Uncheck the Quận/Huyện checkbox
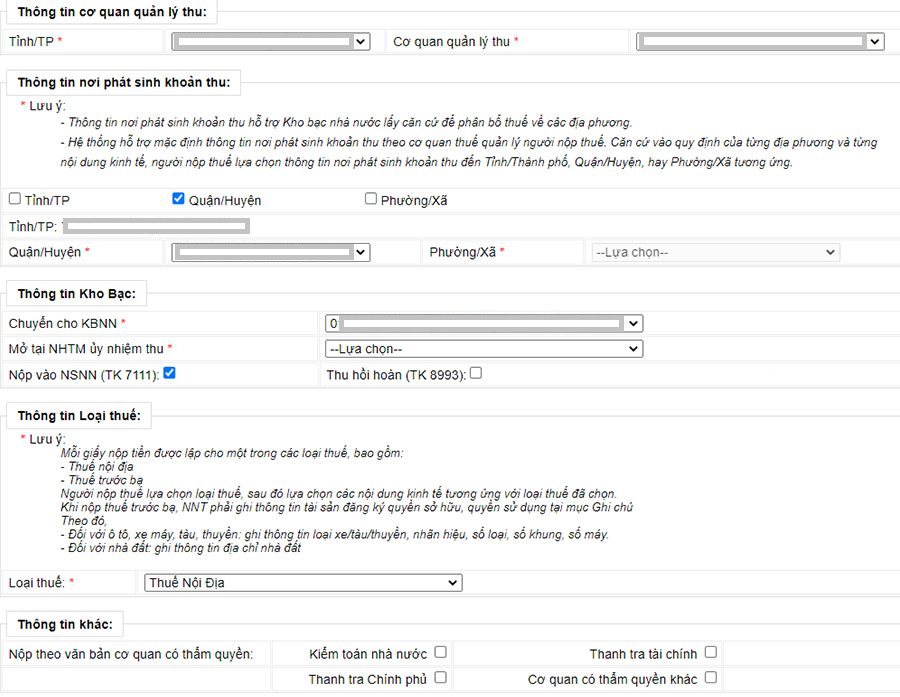Image resolution: width=900 pixels, height=697 pixels. (x=179, y=199)
